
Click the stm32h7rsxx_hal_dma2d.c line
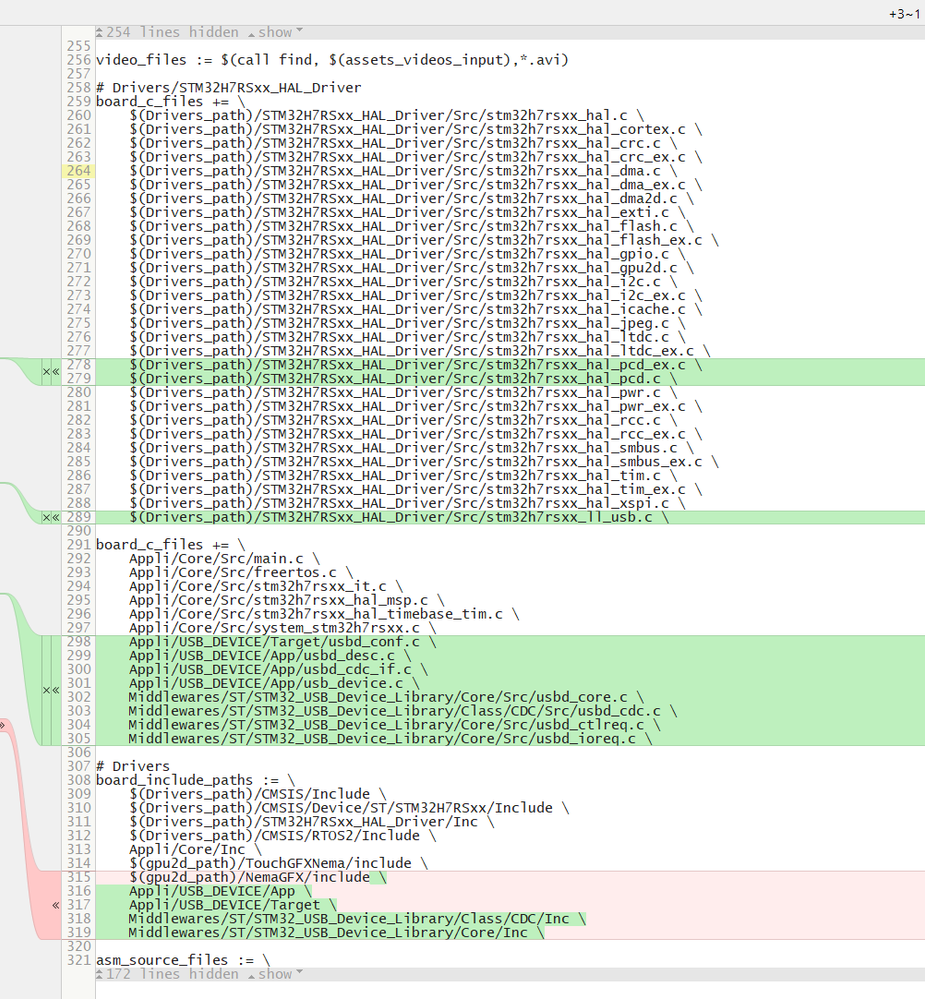412,199
